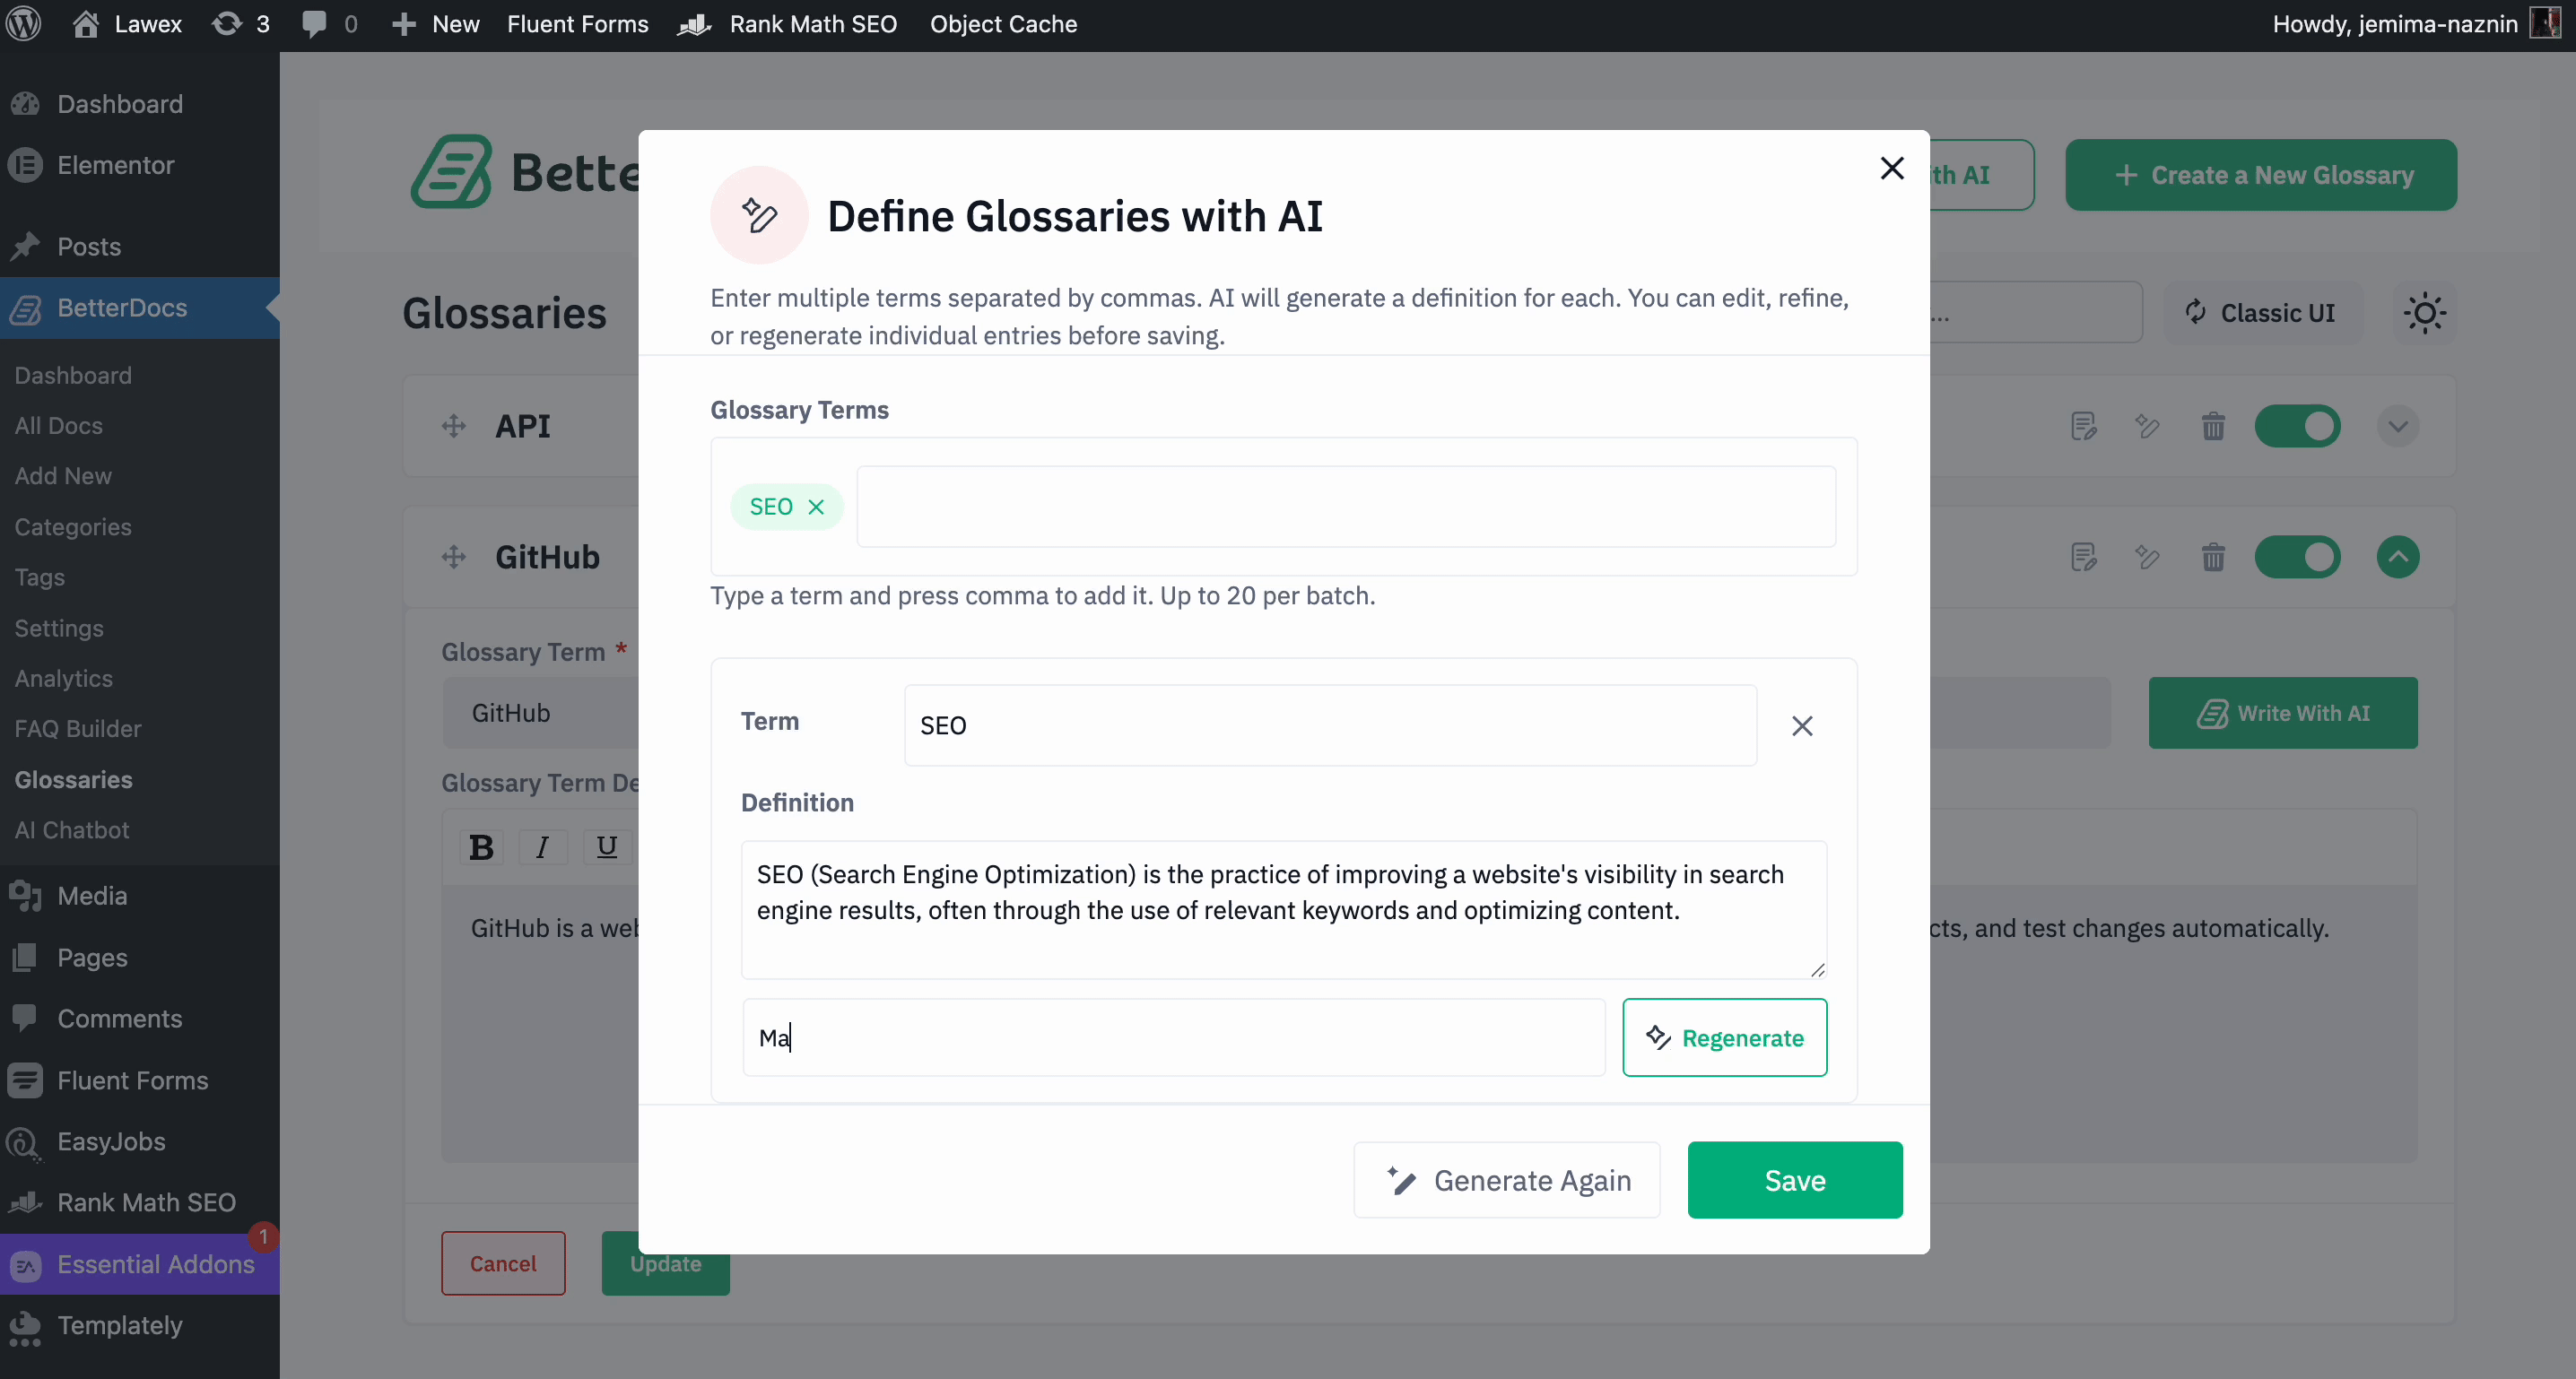Open Rank Math SEO admin bar menu
This screenshot has height=1379, width=2576.
pos(787,24)
